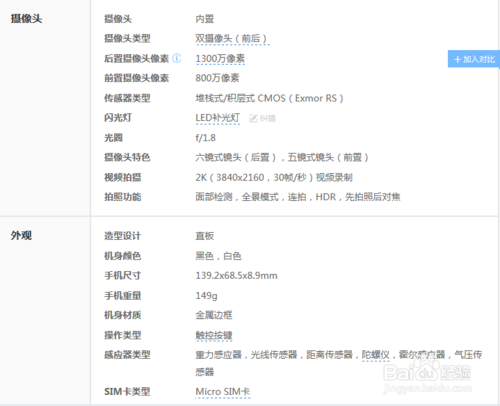Click the 光圈 row label
This screenshot has height=406, width=500.
tap(113, 138)
